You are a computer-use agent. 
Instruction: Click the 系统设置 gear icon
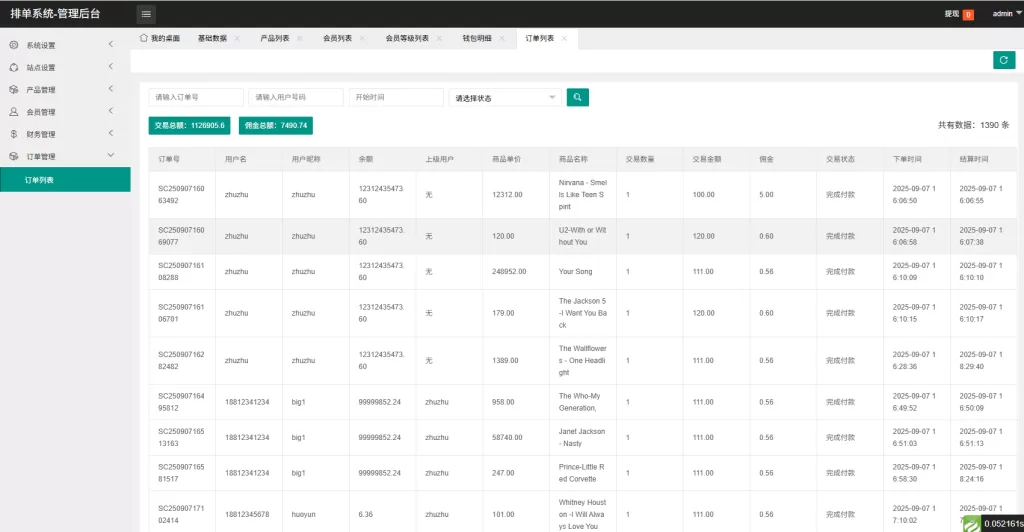pos(14,45)
